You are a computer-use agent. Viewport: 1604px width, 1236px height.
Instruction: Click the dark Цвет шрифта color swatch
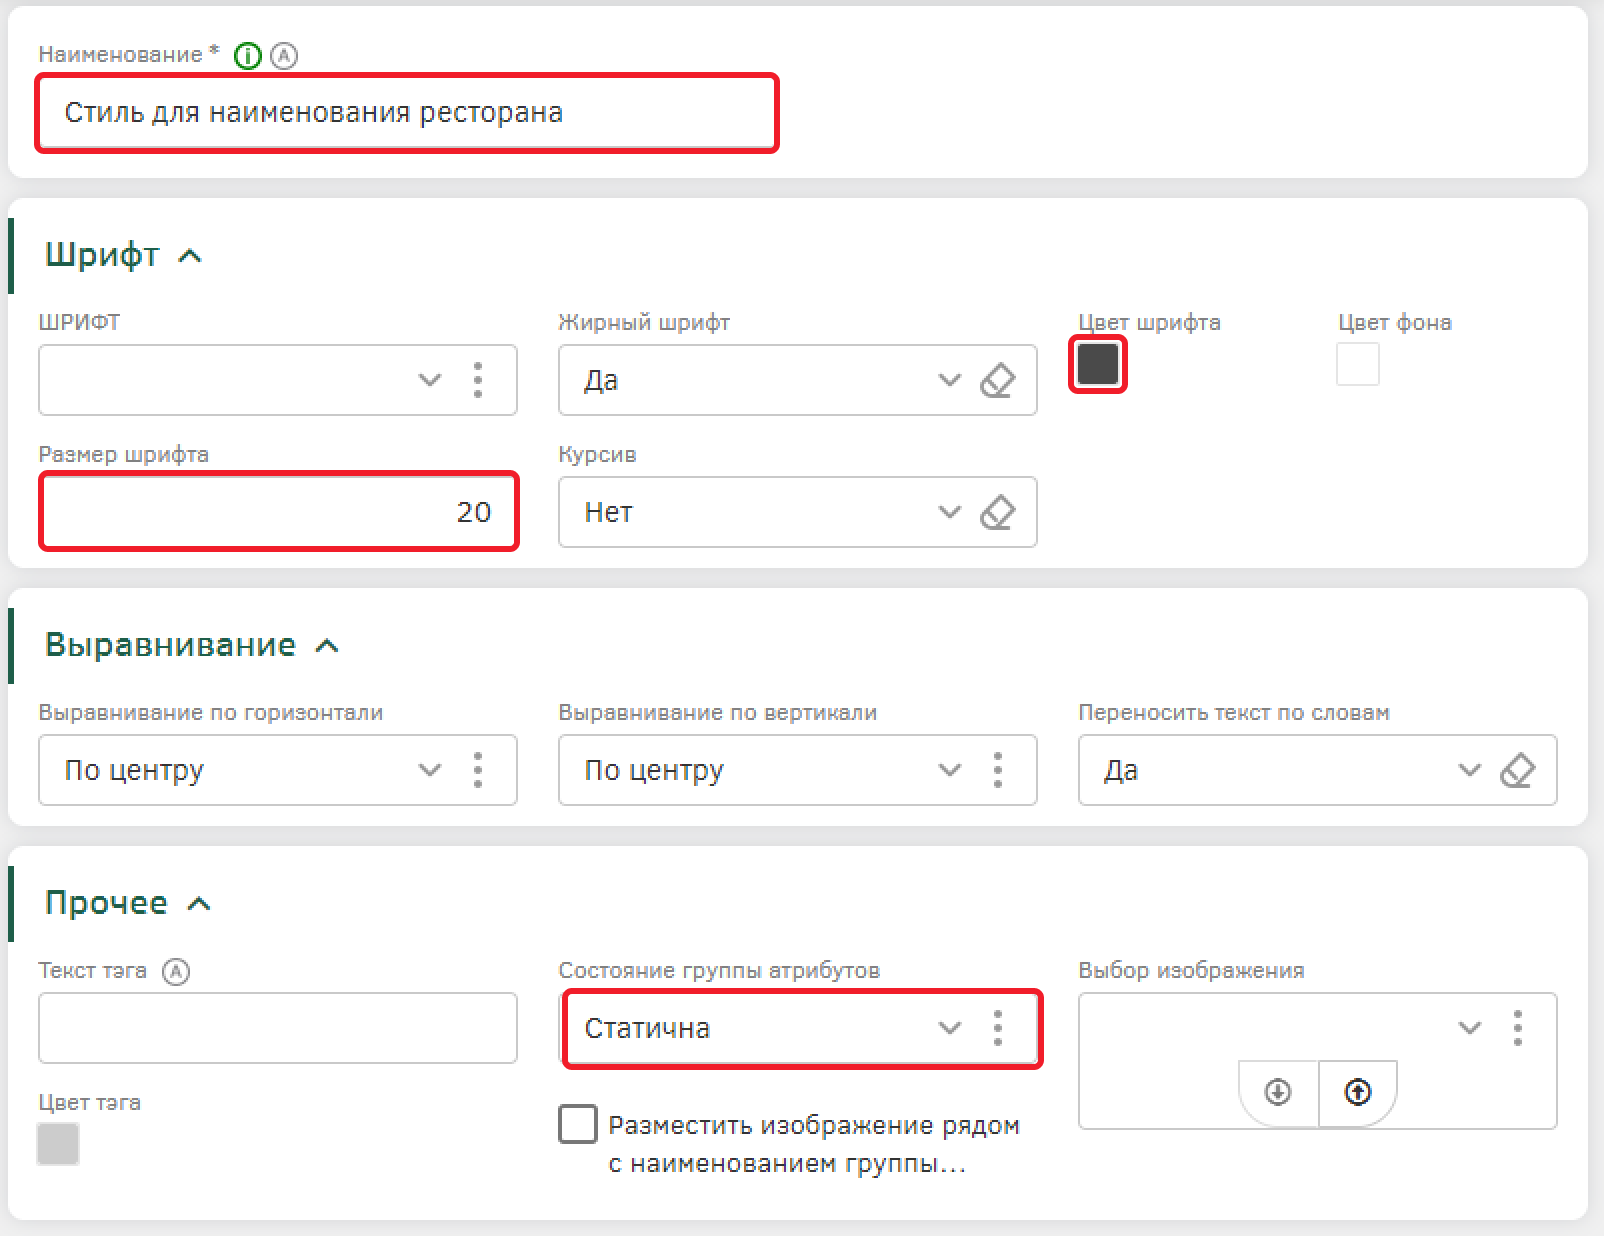click(1098, 364)
